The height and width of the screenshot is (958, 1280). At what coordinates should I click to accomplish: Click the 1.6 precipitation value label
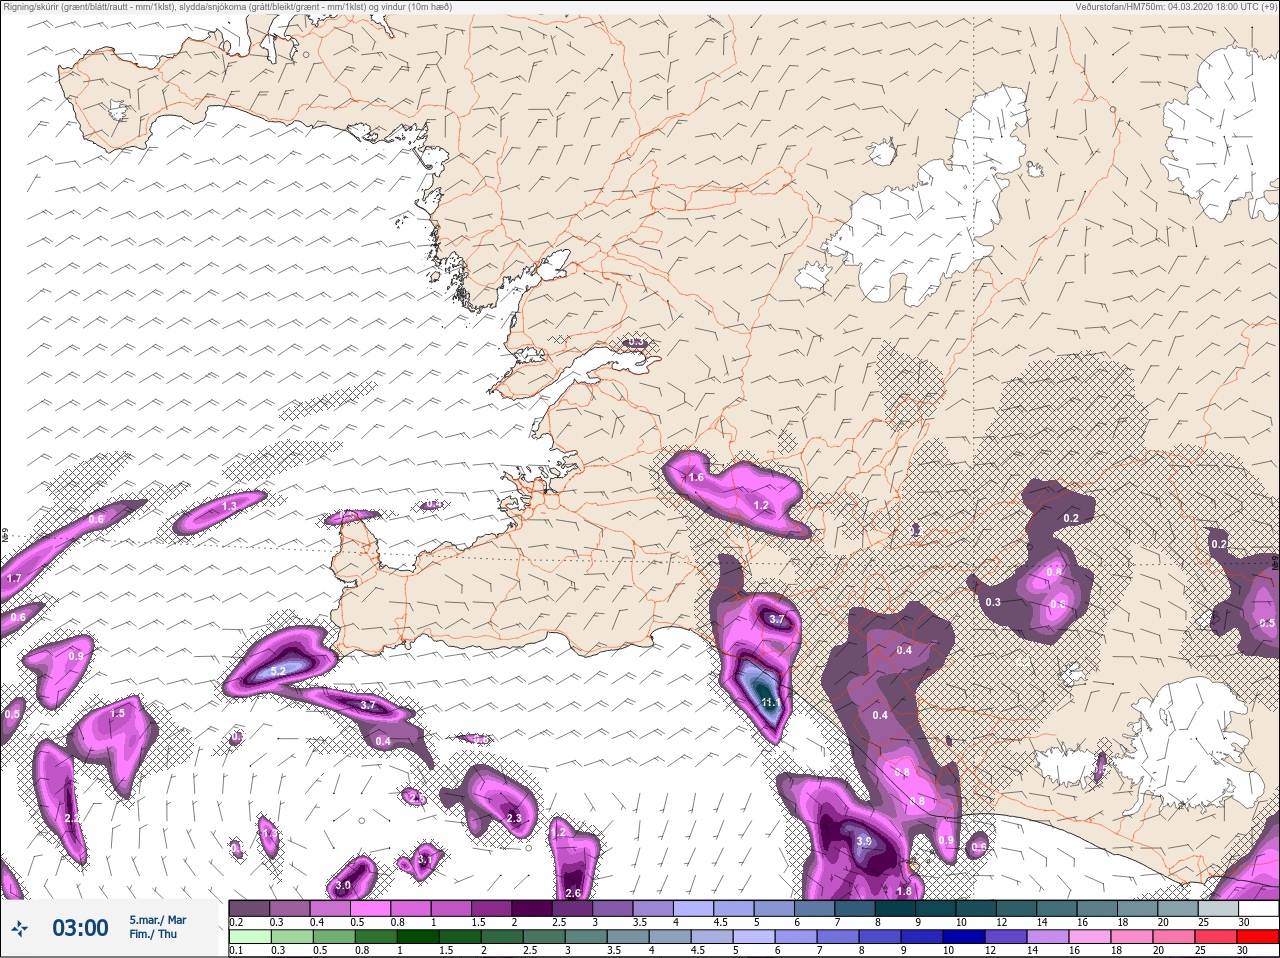coord(696,477)
